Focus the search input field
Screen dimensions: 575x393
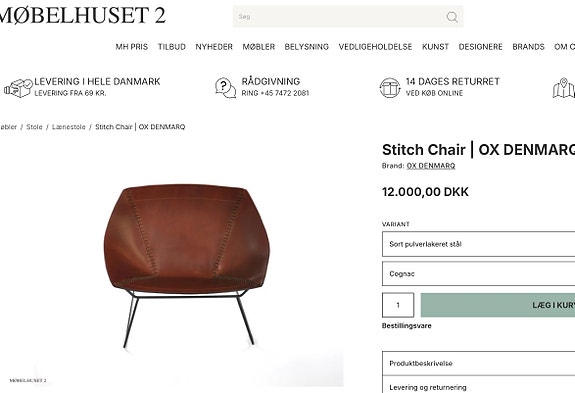click(x=337, y=16)
